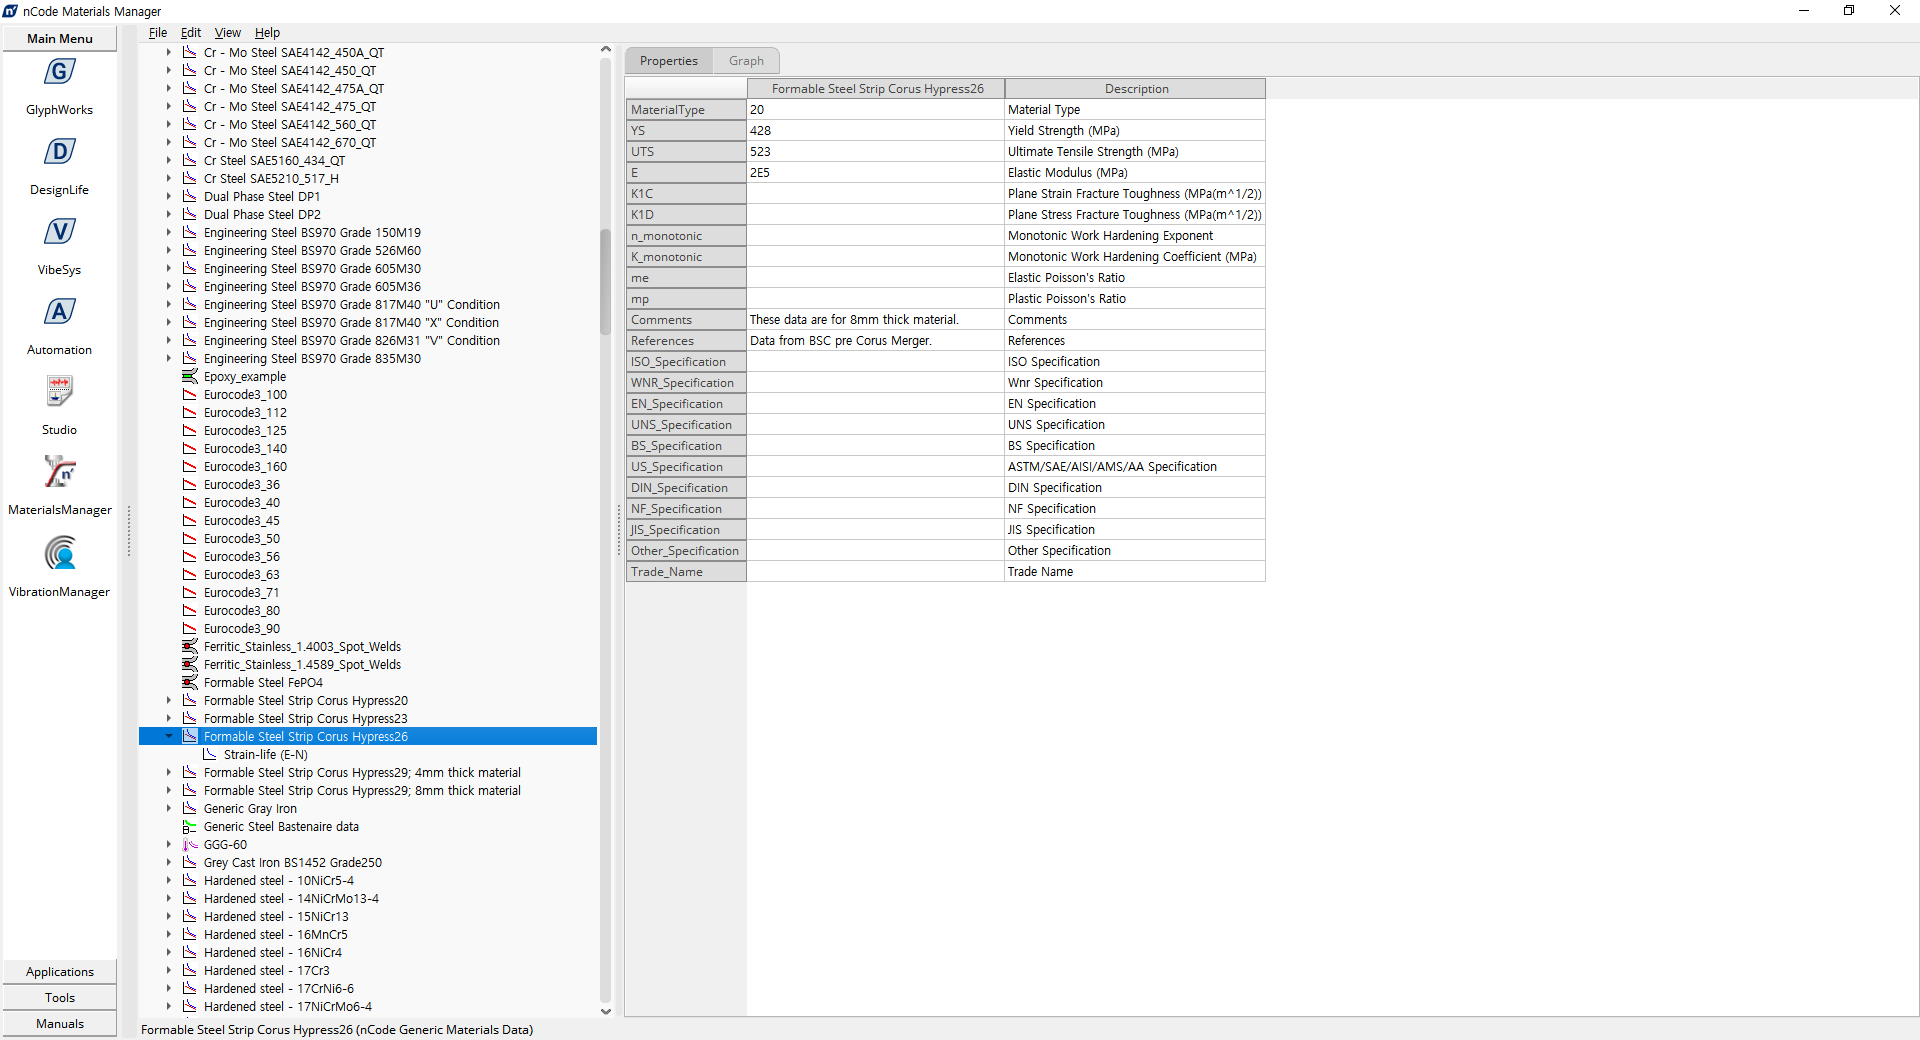
Task: Expand the Formable Steel Strip Corus Hypress23 node
Action: coord(169,719)
